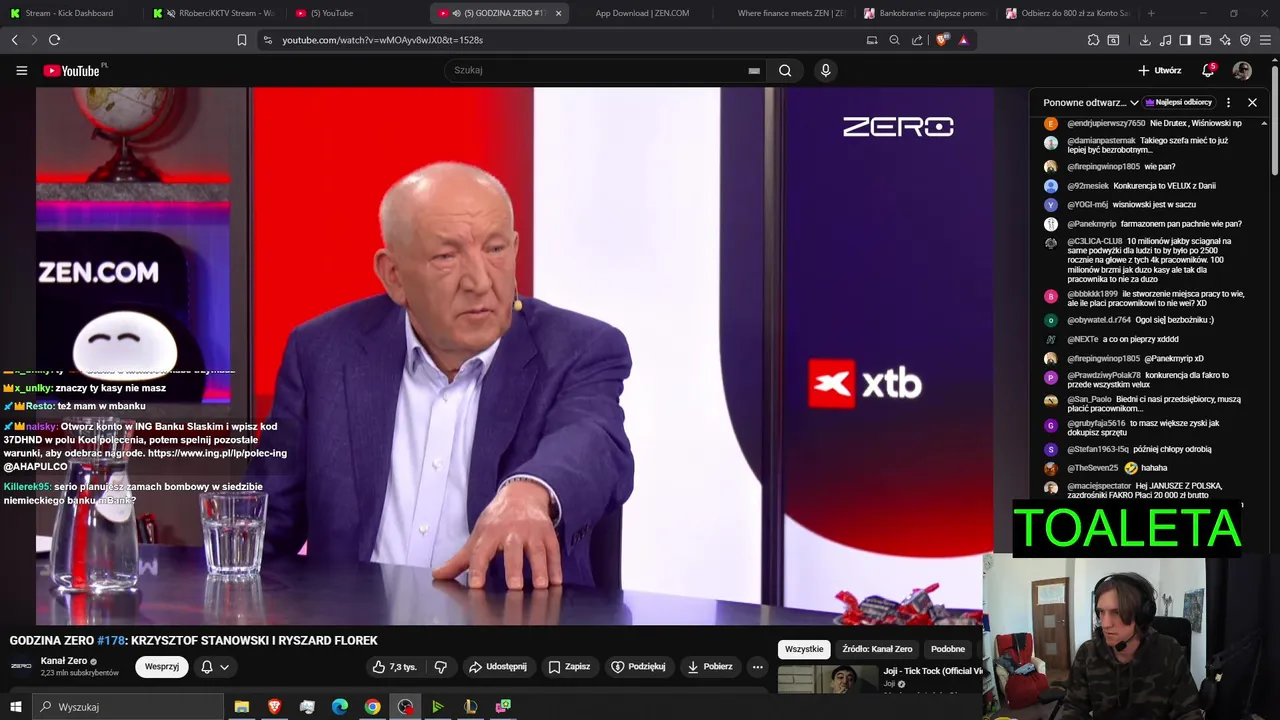
Task: Save video with Zapisz
Action: pyautogui.click(x=569, y=667)
